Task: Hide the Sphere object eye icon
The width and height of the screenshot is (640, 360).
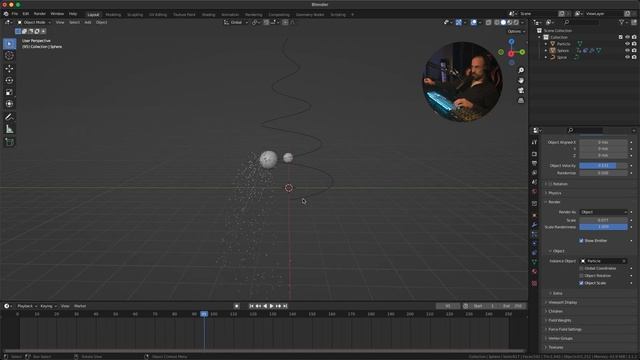Action: pos(627,51)
